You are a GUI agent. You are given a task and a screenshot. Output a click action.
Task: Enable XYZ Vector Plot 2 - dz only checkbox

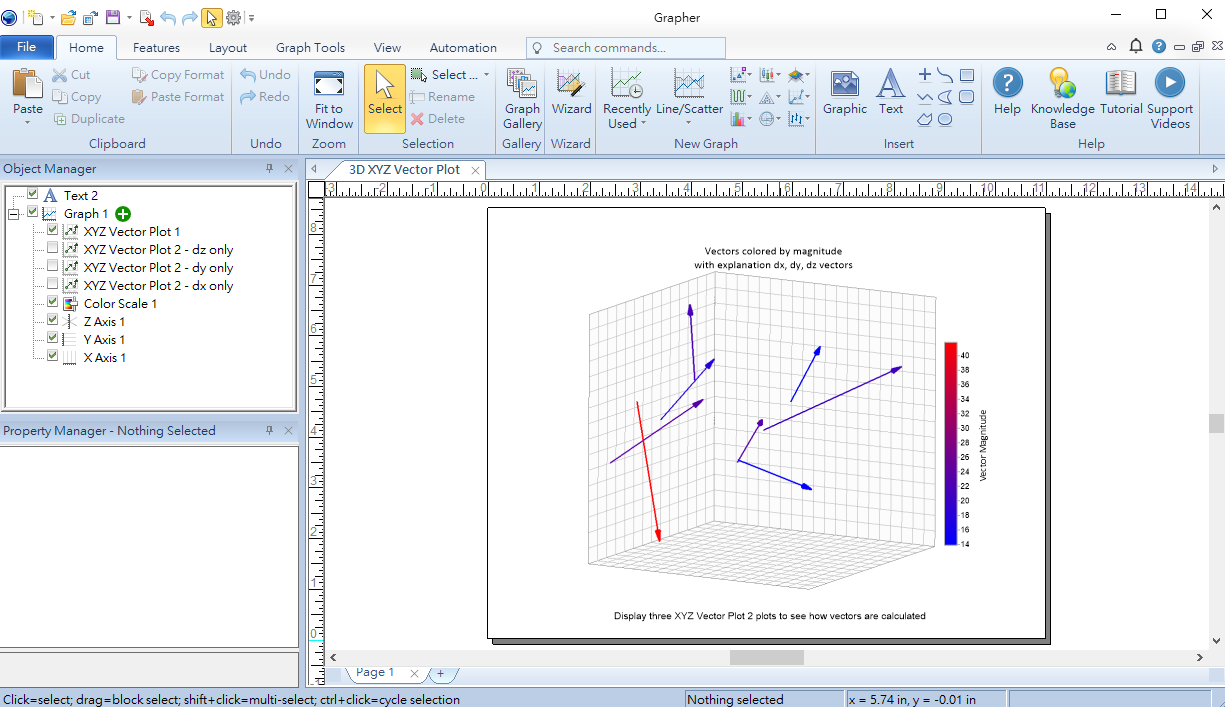point(53,249)
